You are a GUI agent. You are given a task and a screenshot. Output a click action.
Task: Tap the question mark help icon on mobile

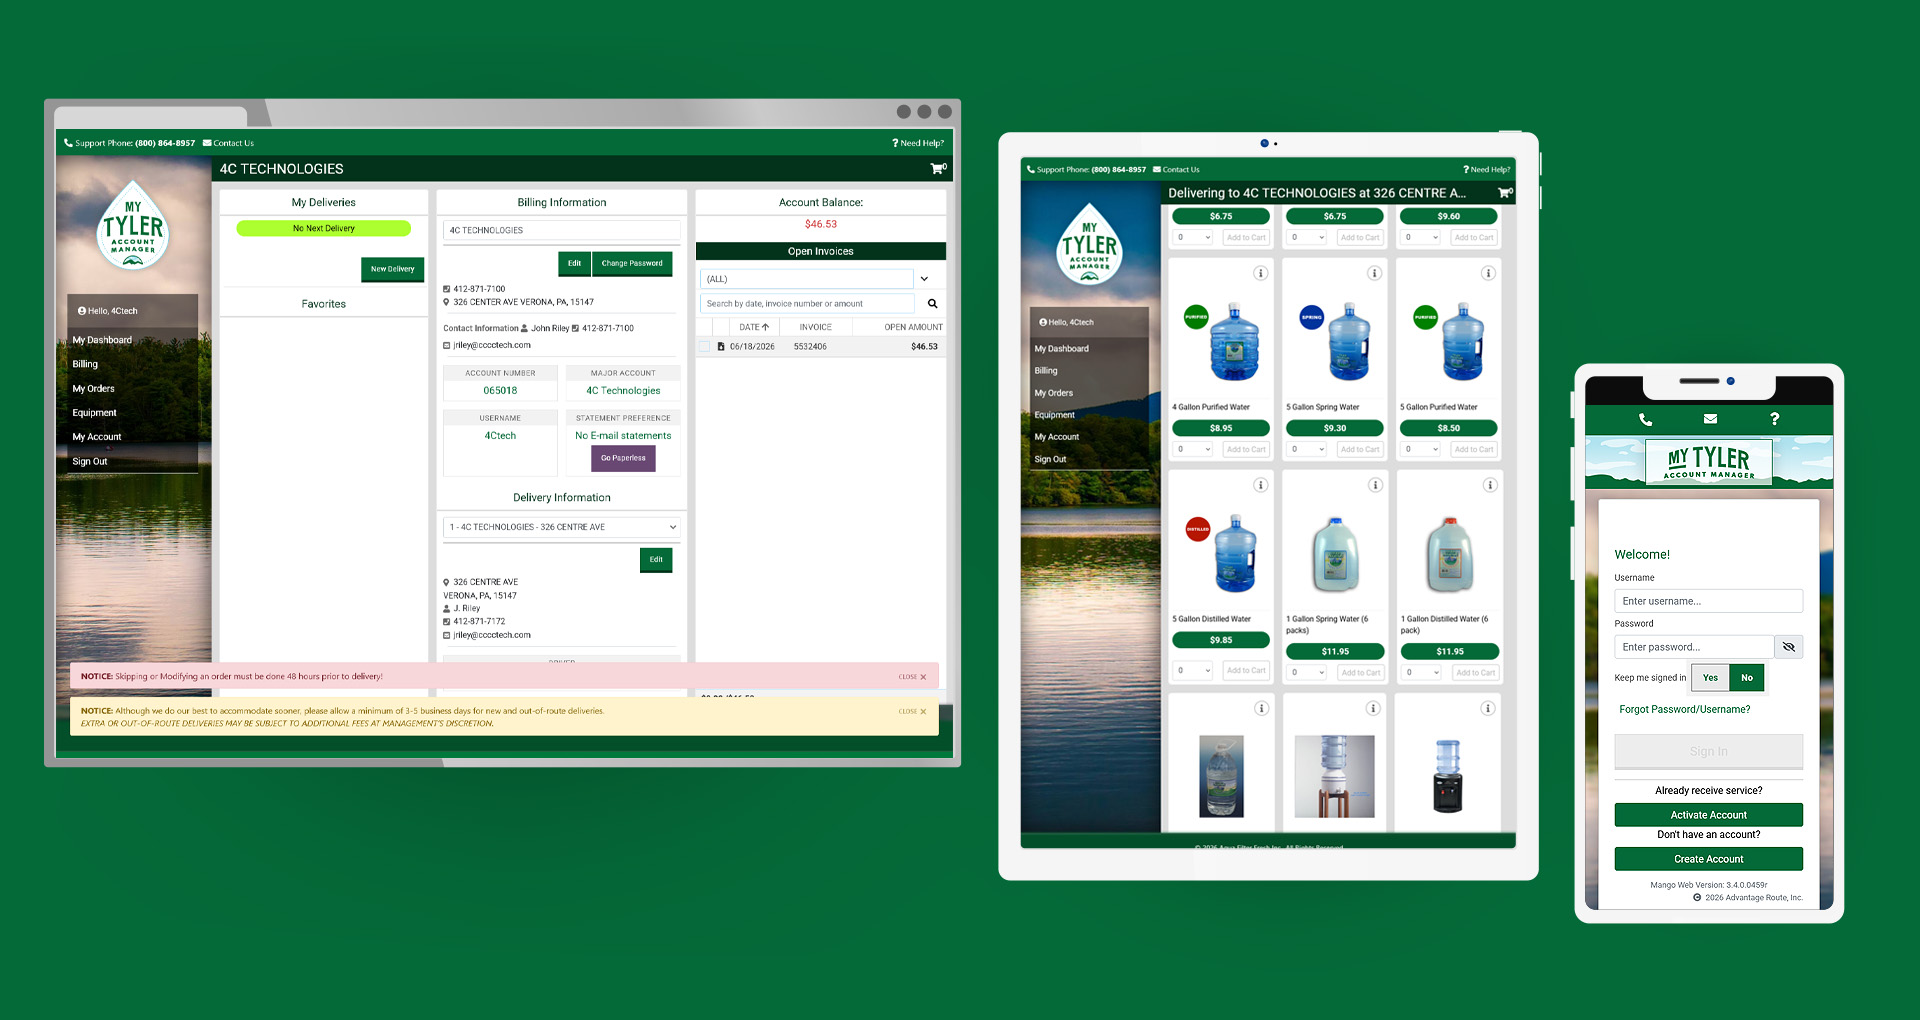click(x=1774, y=419)
